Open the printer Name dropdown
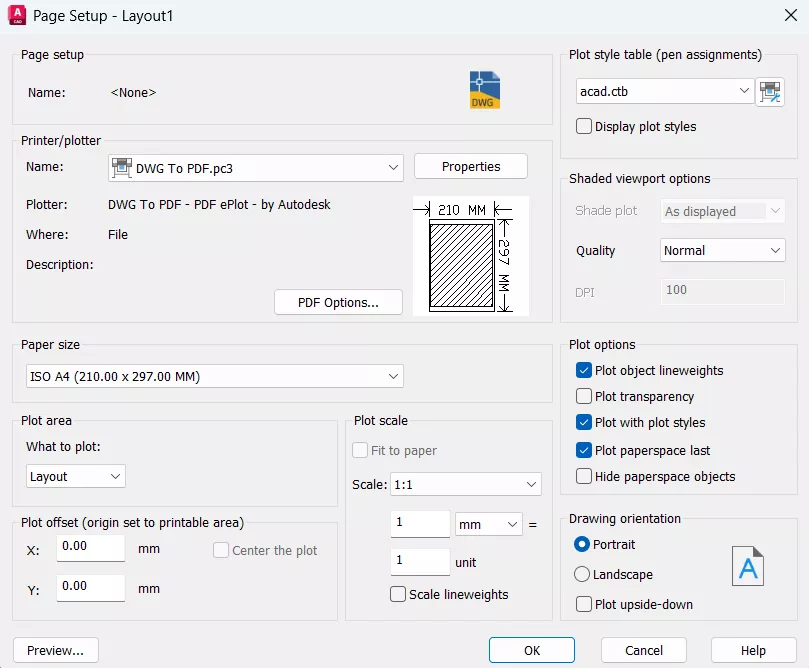The height and width of the screenshot is (668, 809). pos(255,168)
